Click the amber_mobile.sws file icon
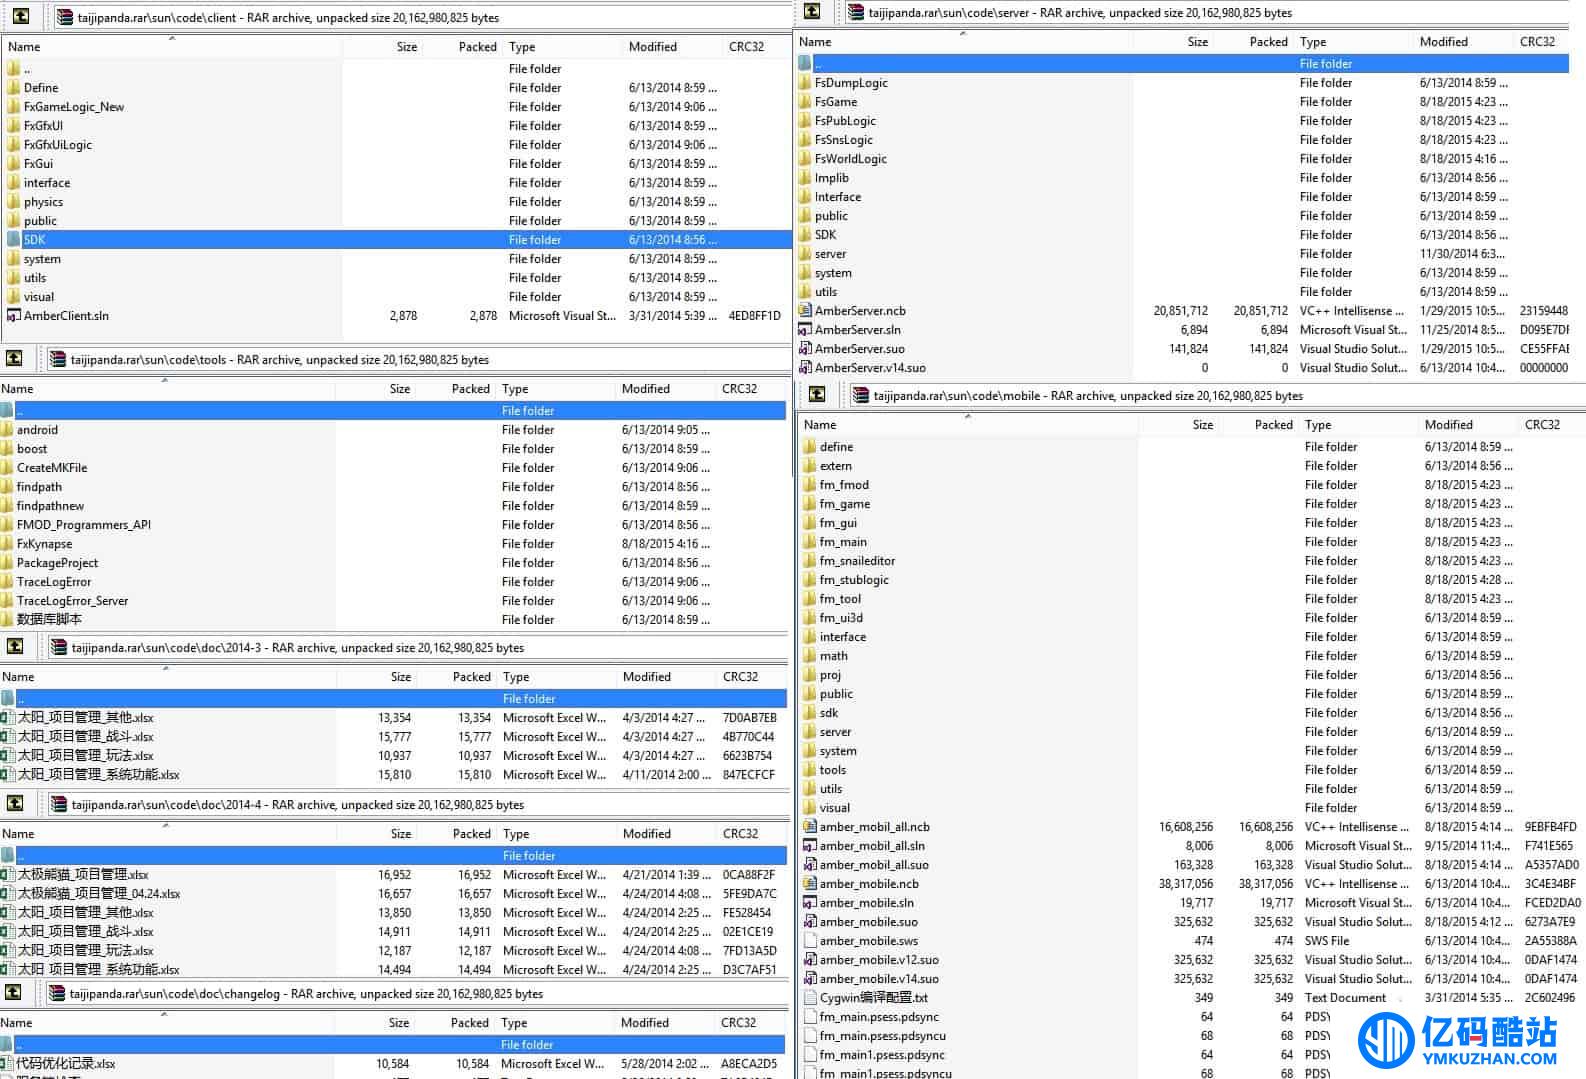 point(810,941)
